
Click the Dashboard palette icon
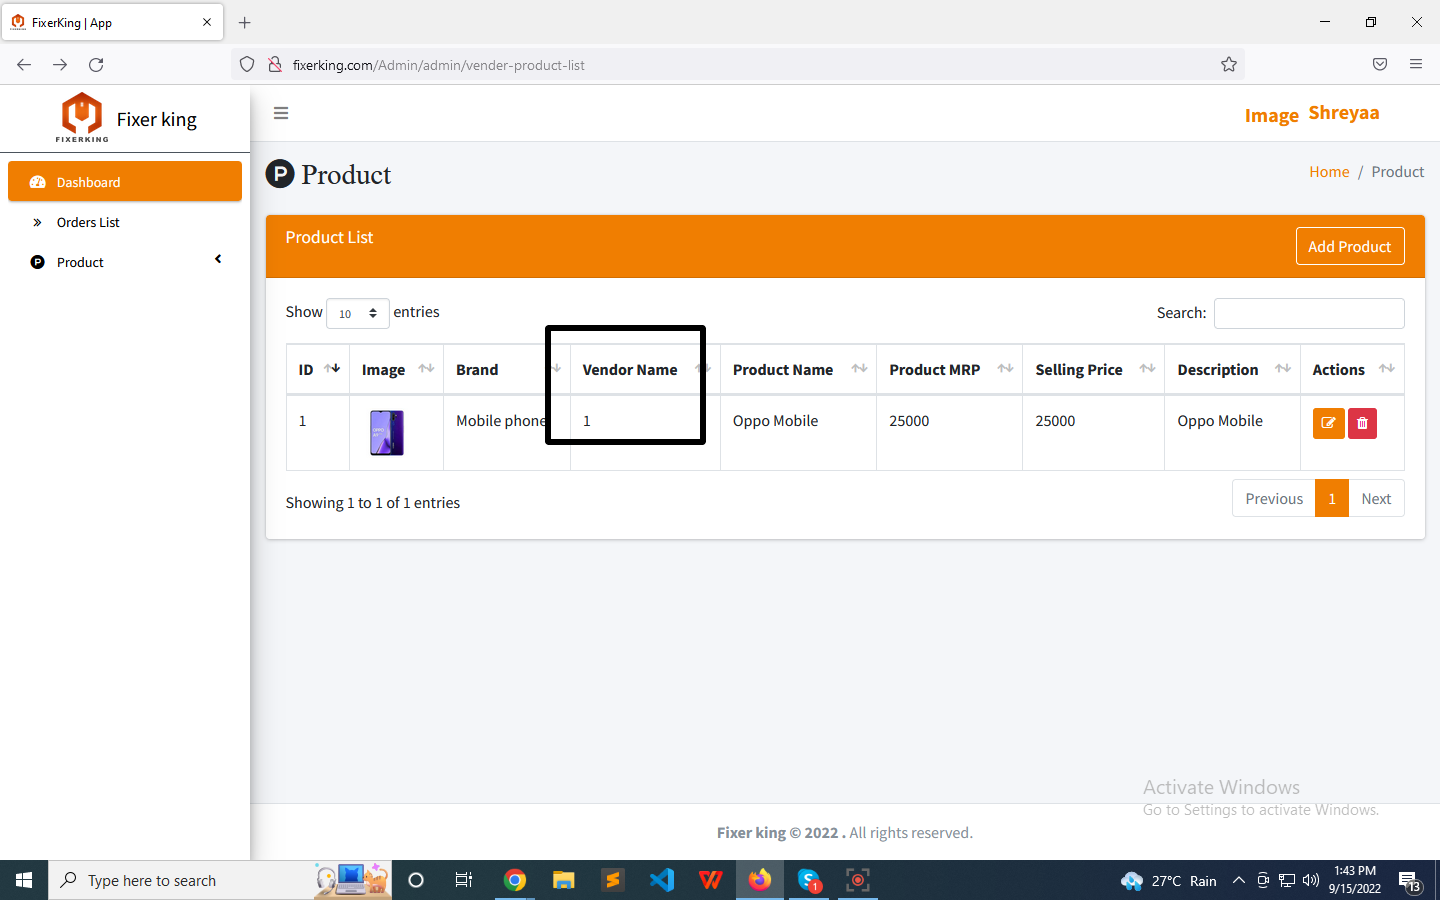coord(38,182)
